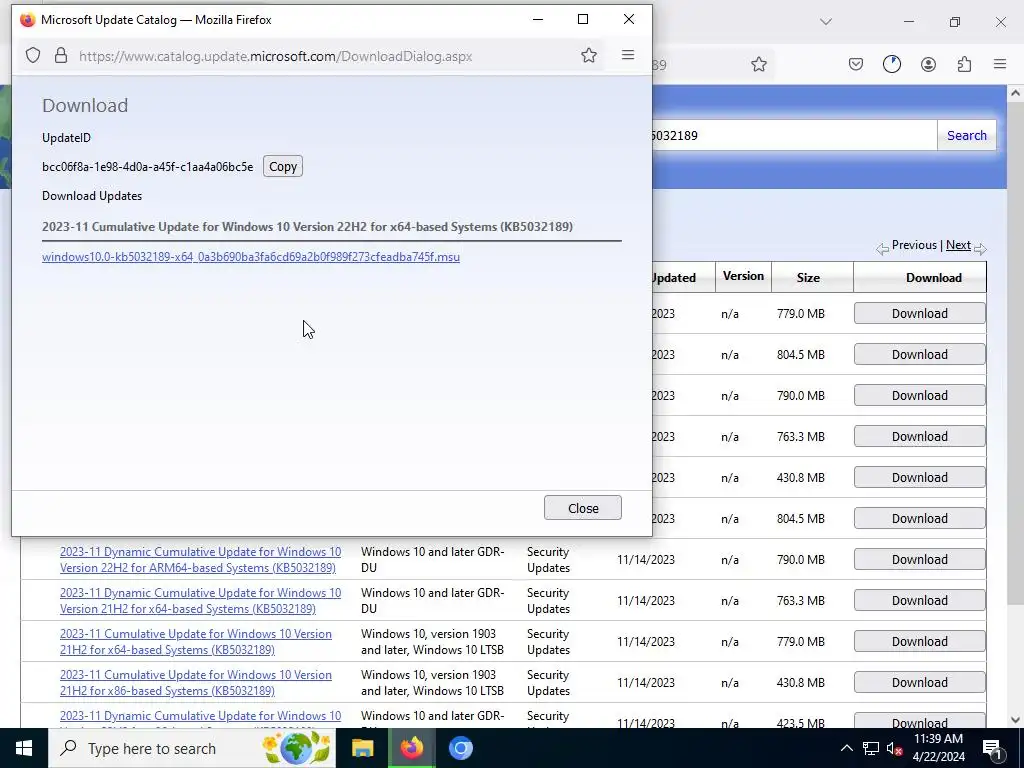
Task: Open the Extensions puzzle icon
Action: pyautogui.click(x=964, y=64)
